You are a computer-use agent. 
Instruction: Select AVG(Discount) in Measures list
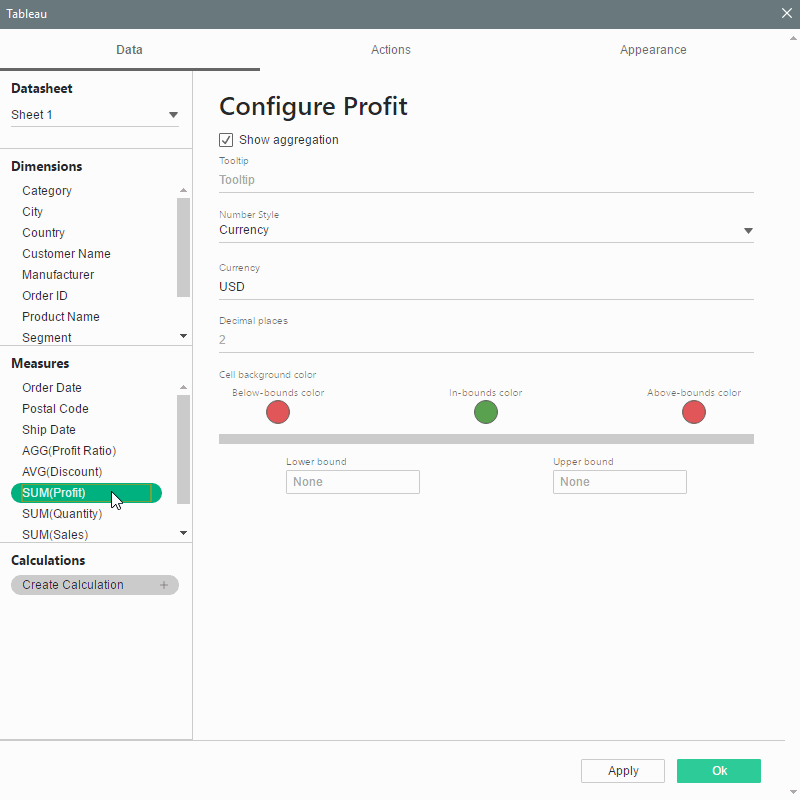coord(62,472)
